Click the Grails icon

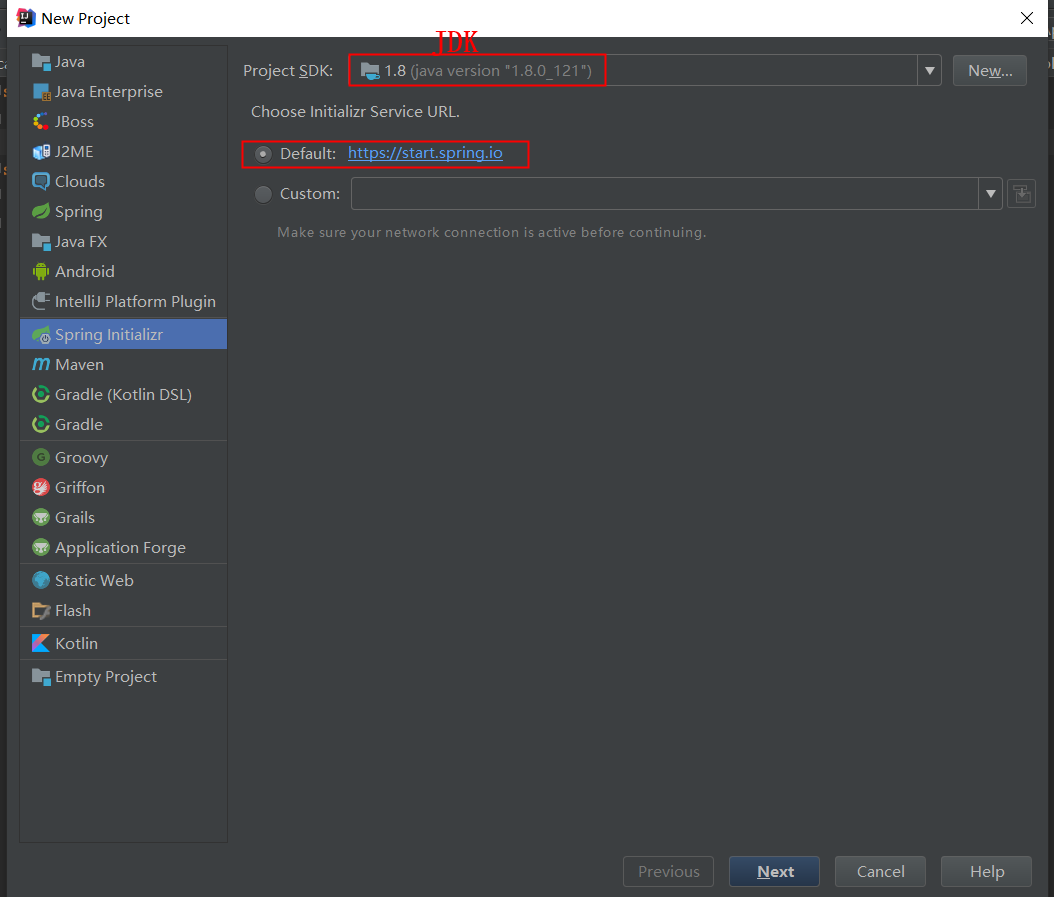(x=41, y=518)
